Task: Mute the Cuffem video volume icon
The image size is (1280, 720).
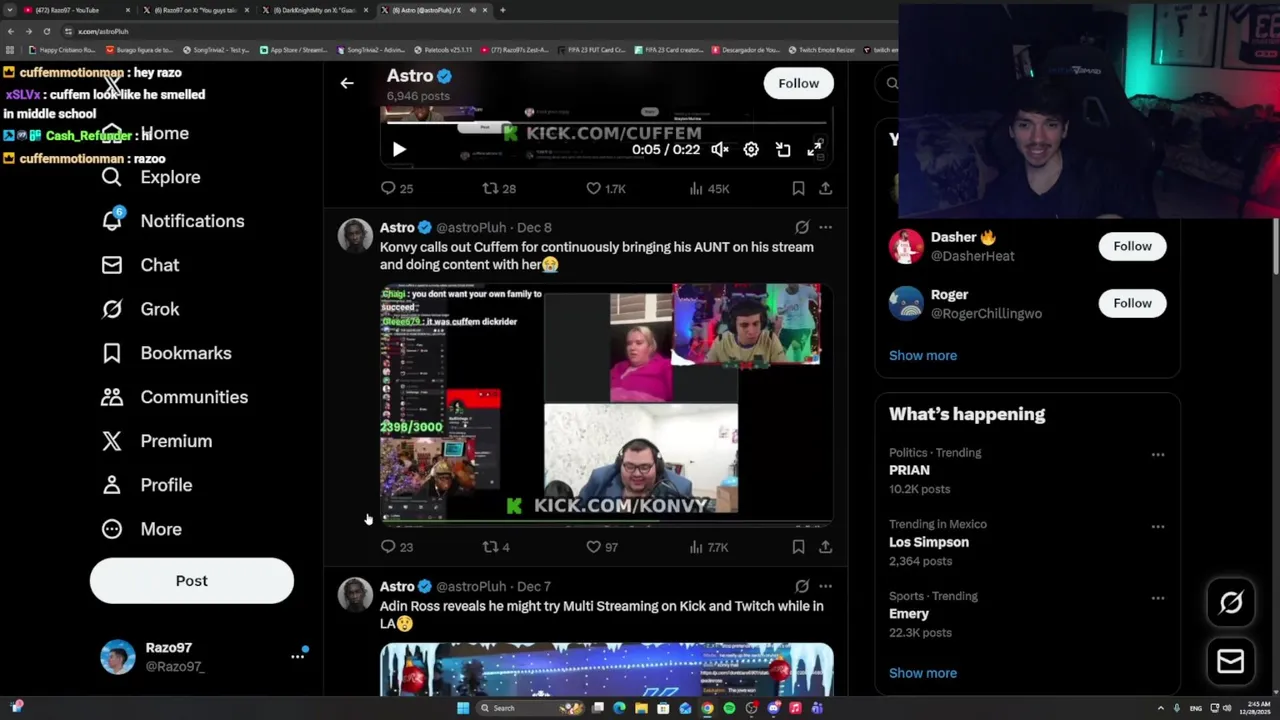Action: click(720, 150)
